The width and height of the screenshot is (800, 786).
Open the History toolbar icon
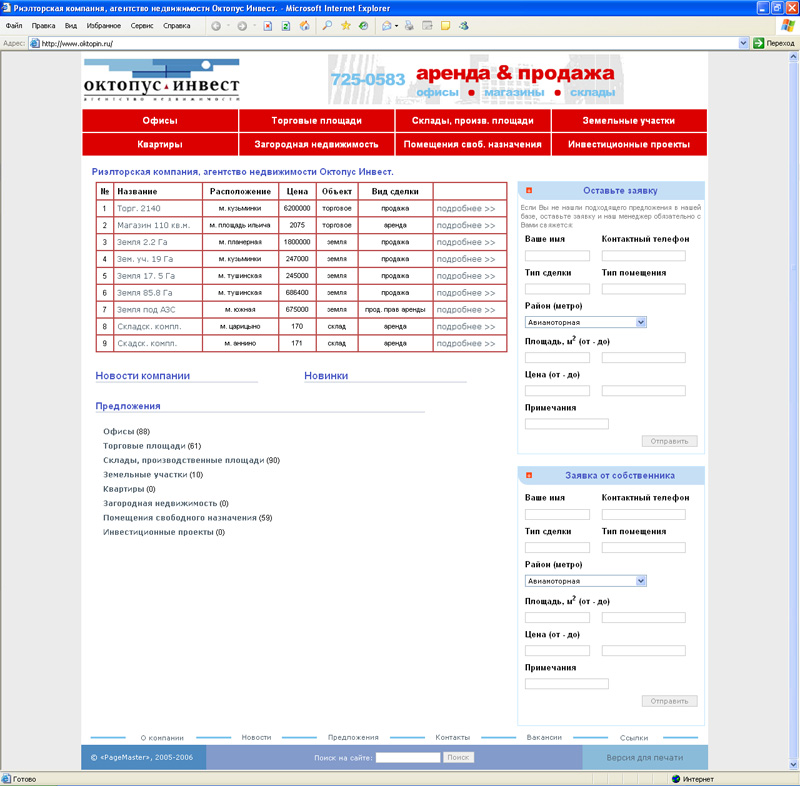363,26
